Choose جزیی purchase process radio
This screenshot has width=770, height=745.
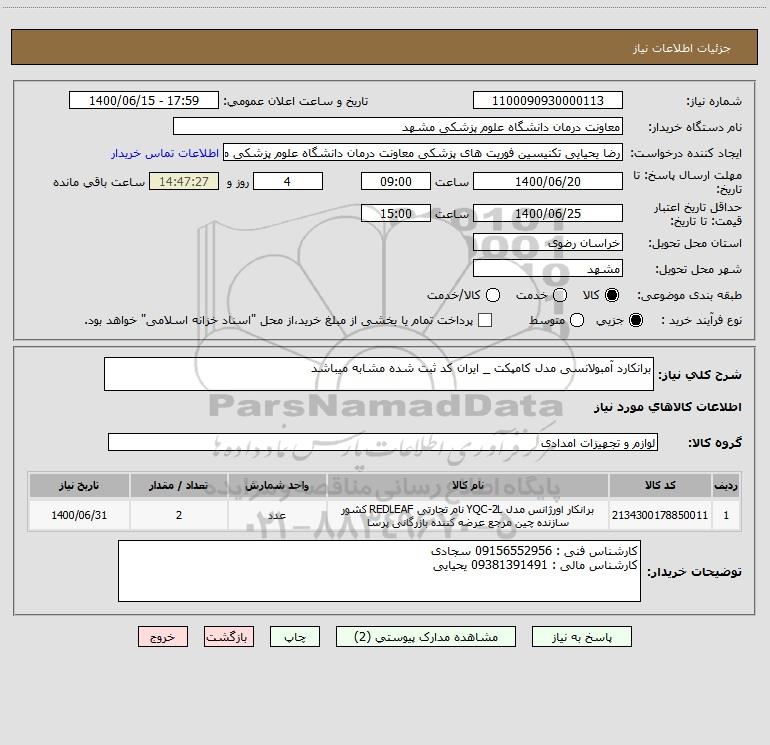[x=635, y=320]
